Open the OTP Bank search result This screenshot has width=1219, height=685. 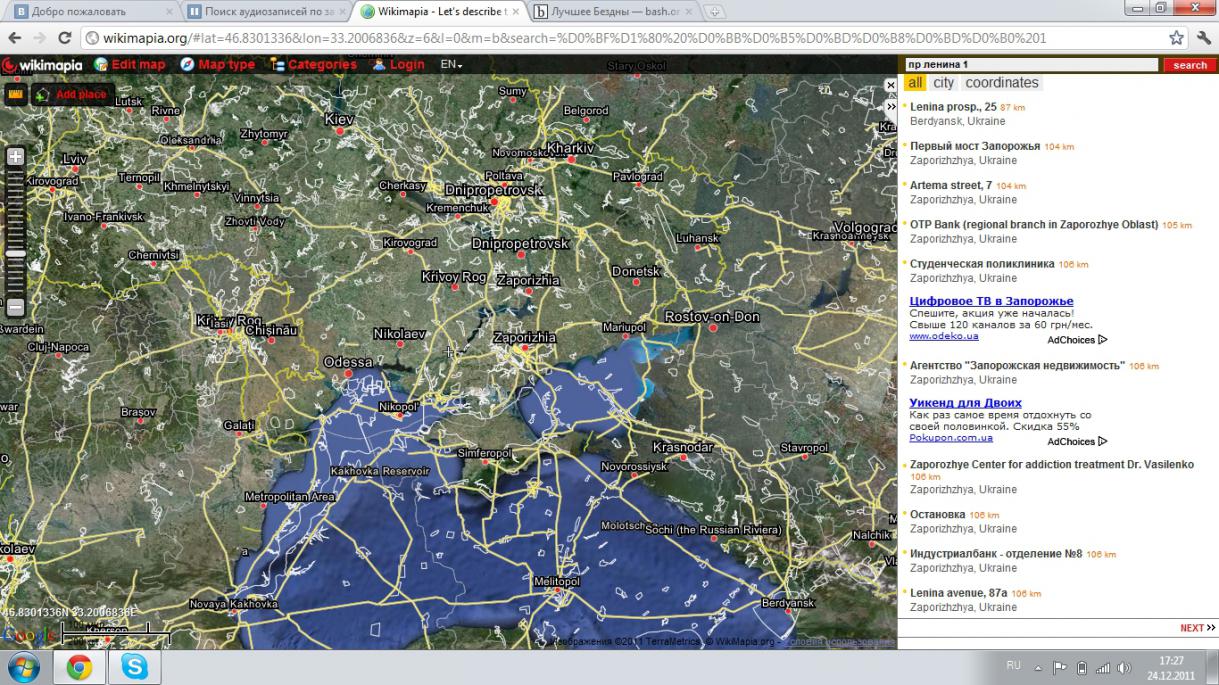(1033, 225)
